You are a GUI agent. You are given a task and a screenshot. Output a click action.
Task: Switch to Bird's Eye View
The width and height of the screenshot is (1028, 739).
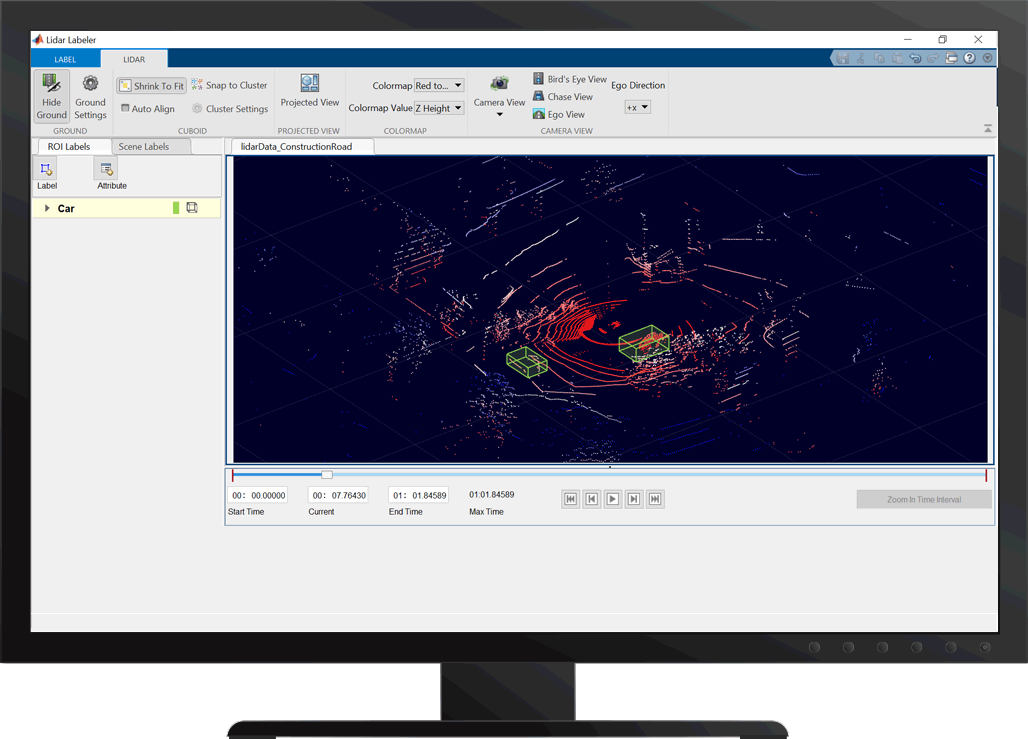point(570,78)
